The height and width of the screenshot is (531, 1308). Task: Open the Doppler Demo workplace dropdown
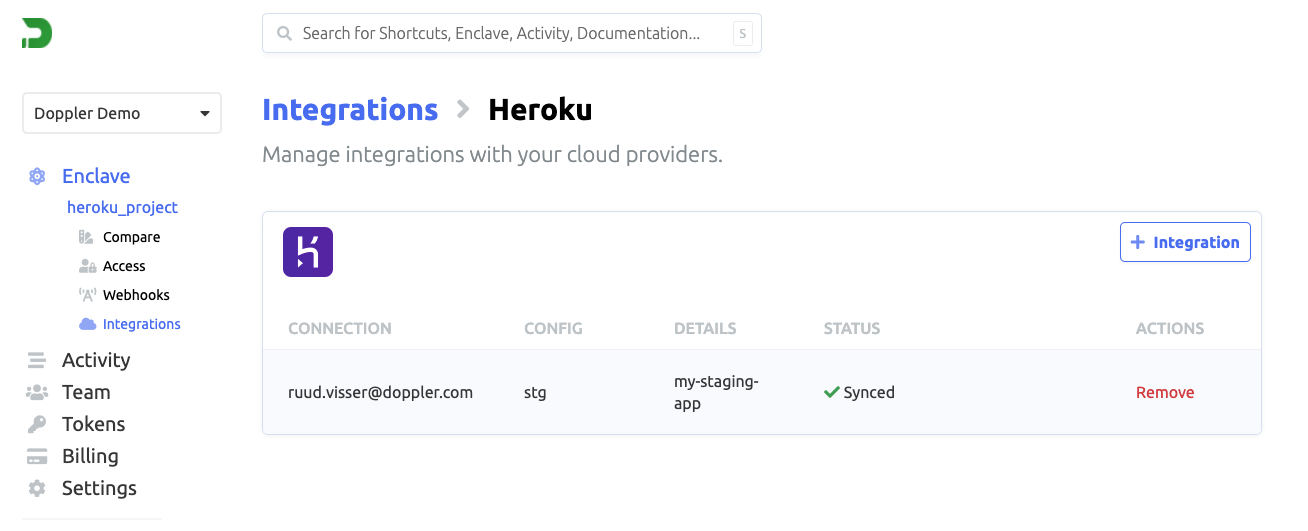pos(122,113)
